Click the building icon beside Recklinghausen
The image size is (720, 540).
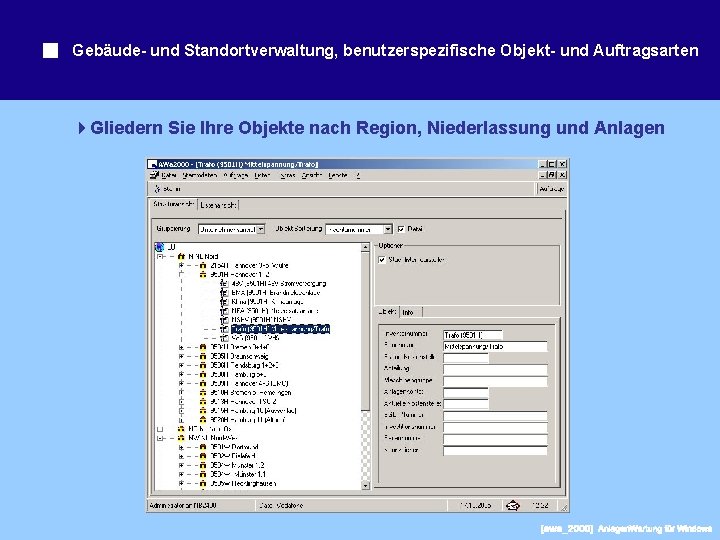point(203,484)
